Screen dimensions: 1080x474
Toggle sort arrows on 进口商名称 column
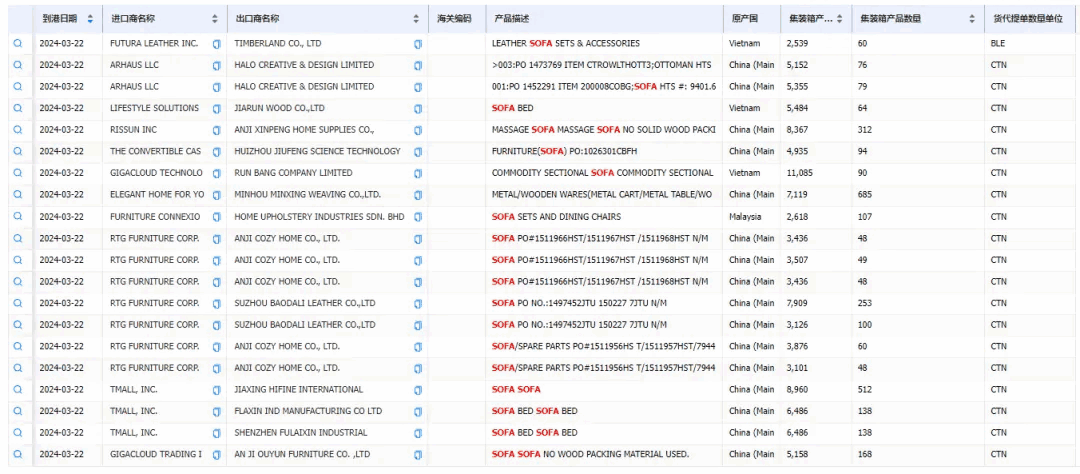(215, 19)
